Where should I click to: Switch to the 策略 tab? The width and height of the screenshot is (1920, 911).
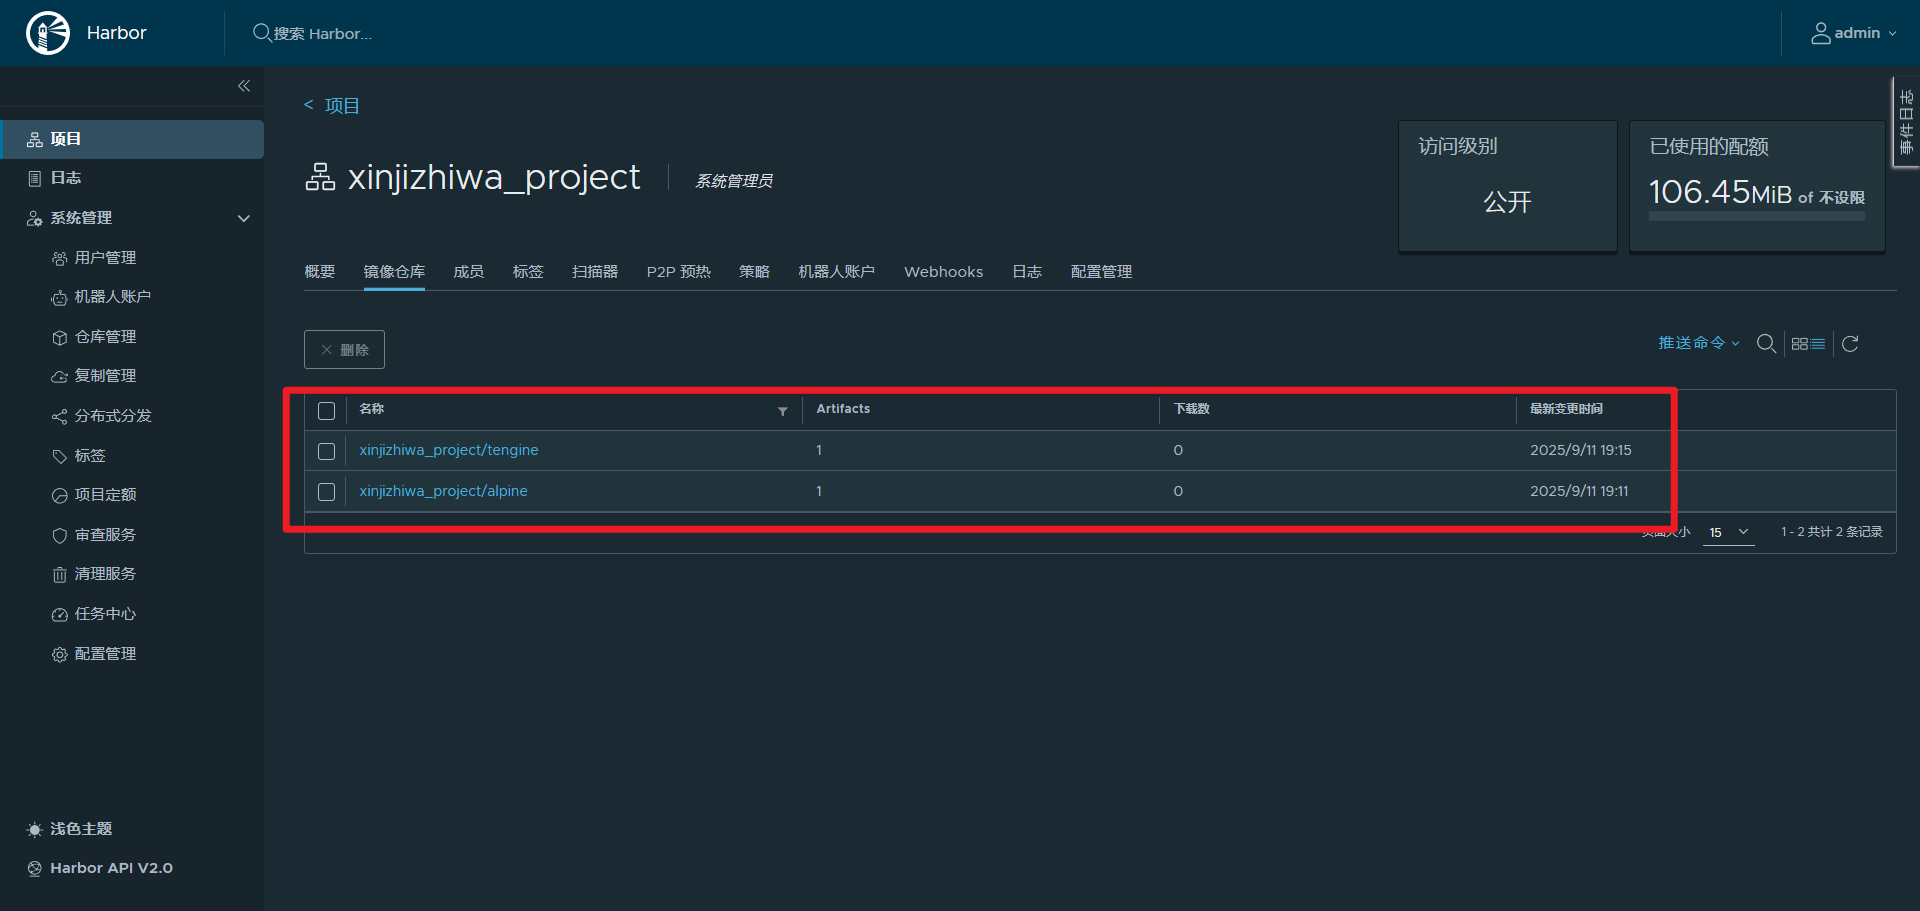point(755,272)
